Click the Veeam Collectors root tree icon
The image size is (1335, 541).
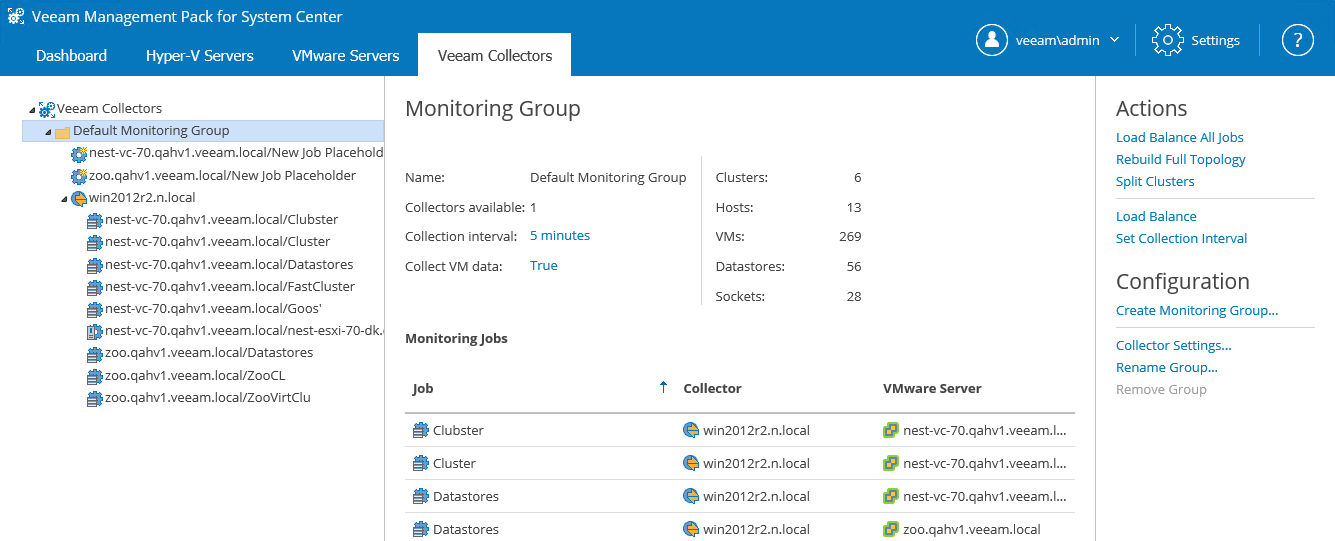click(x=47, y=108)
